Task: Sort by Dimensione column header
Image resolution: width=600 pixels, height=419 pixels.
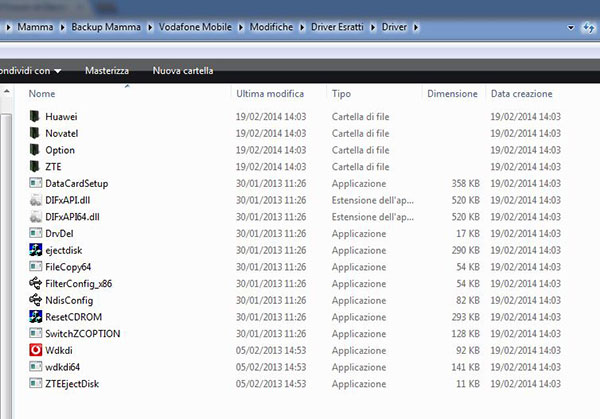Action: tap(452, 93)
